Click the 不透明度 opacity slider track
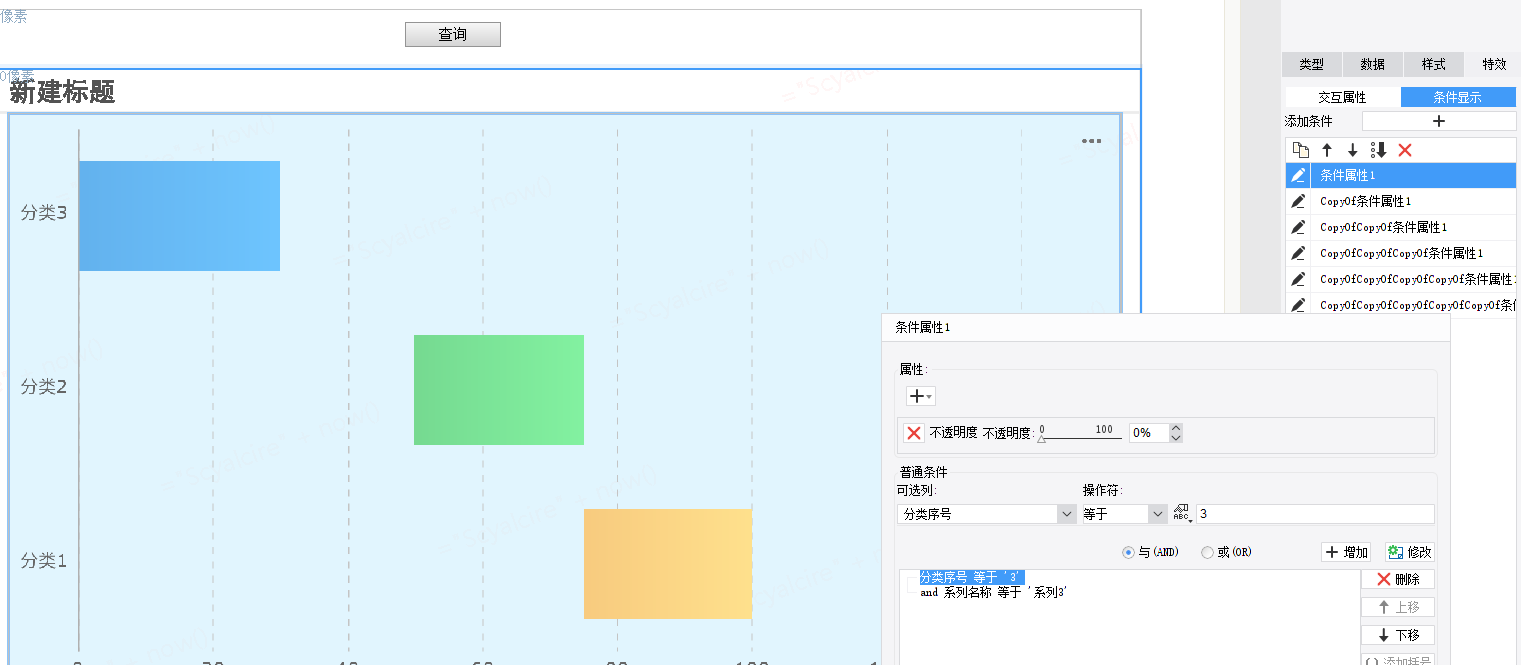The image size is (1521, 665). (x=1078, y=438)
